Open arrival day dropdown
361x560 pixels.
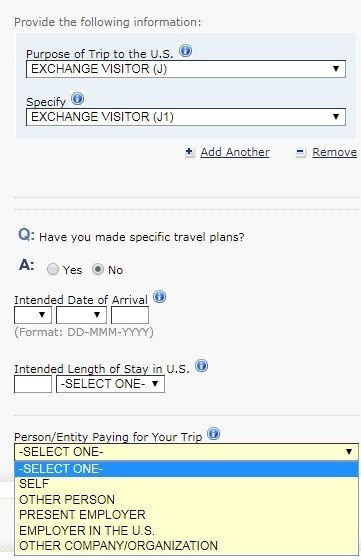click(33, 315)
